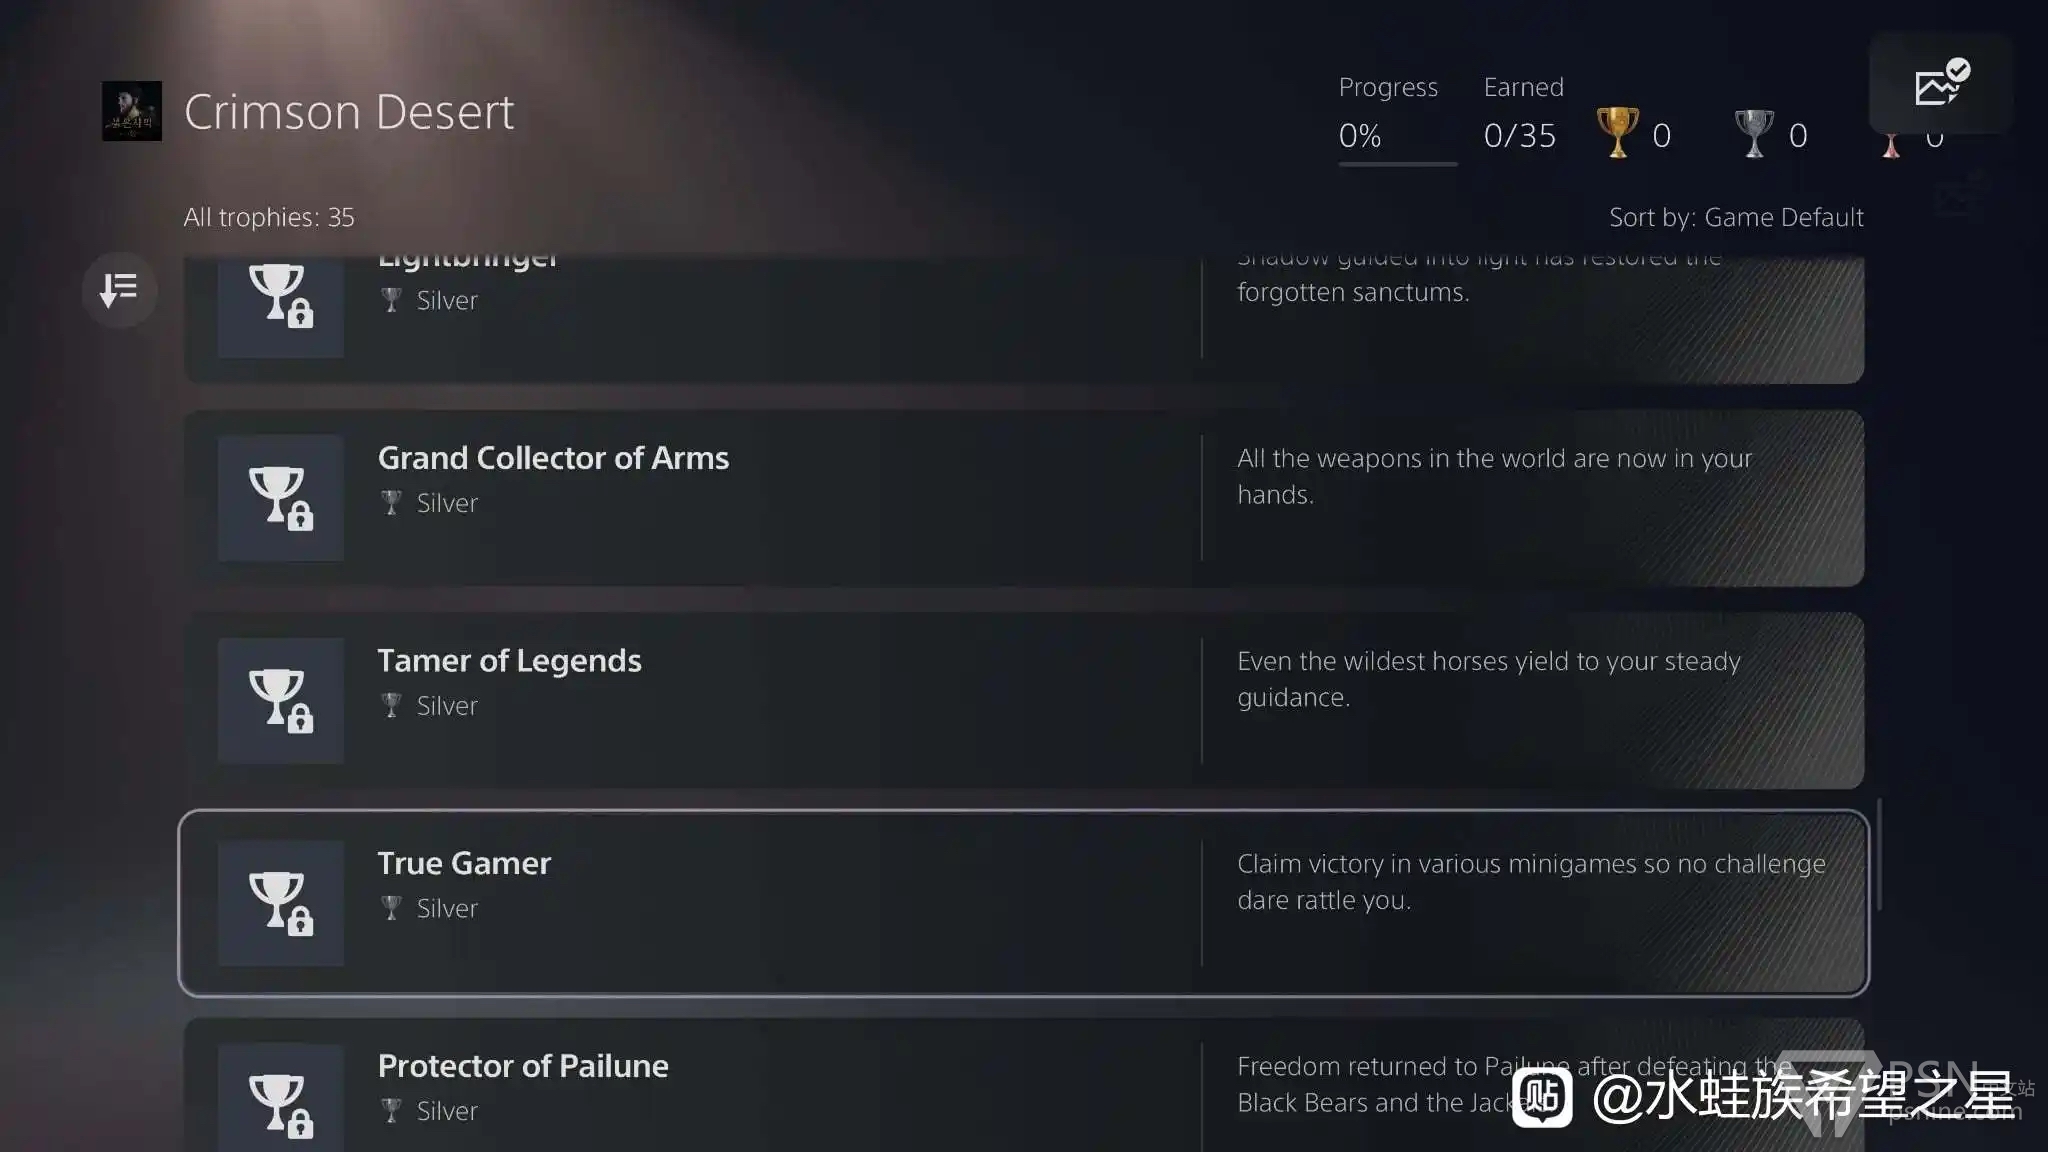Click the 0% progress bar
This screenshot has width=2048, height=1152.
click(x=1397, y=163)
